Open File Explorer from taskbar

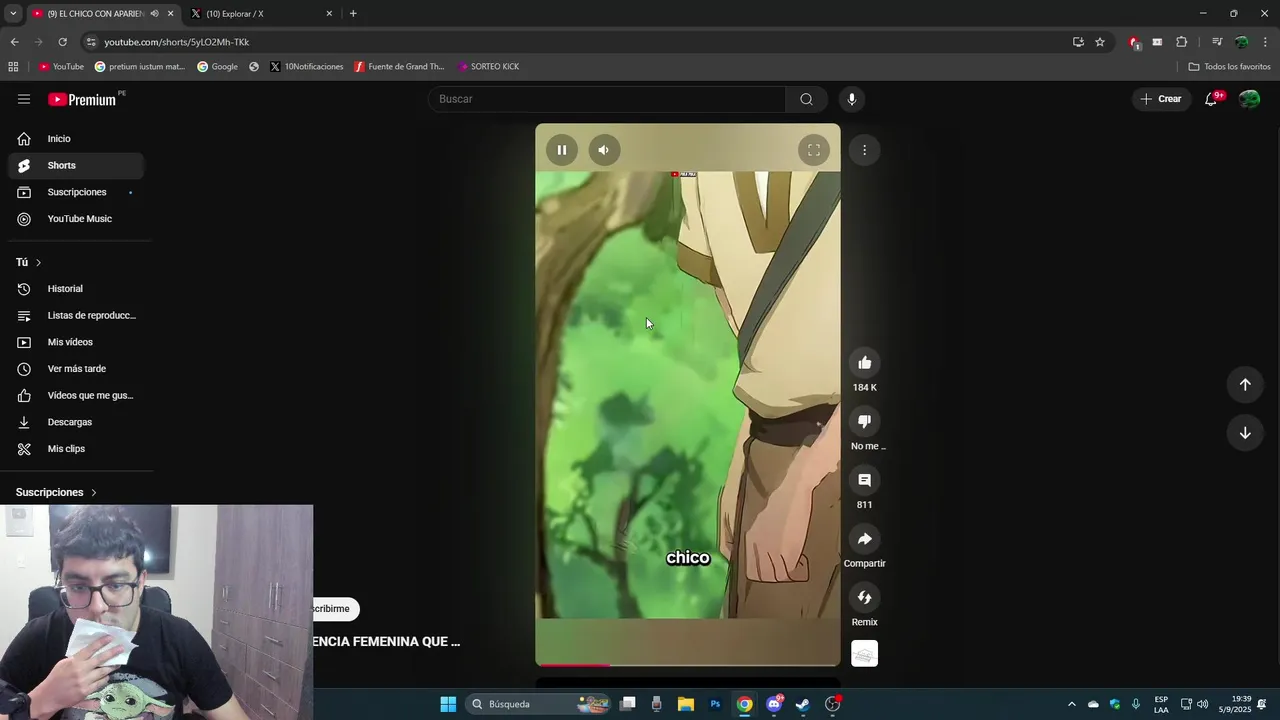coord(686,704)
